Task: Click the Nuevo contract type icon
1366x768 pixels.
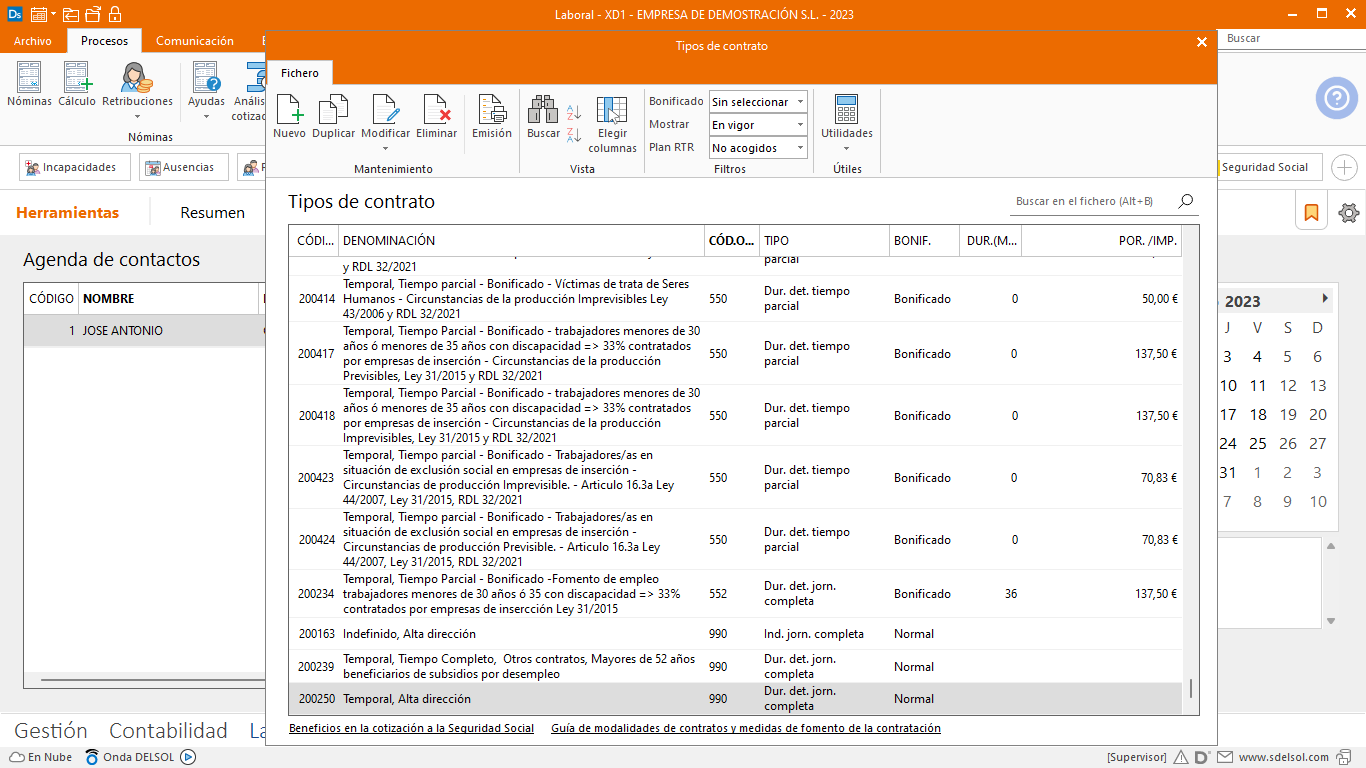Action: click(289, 117)
